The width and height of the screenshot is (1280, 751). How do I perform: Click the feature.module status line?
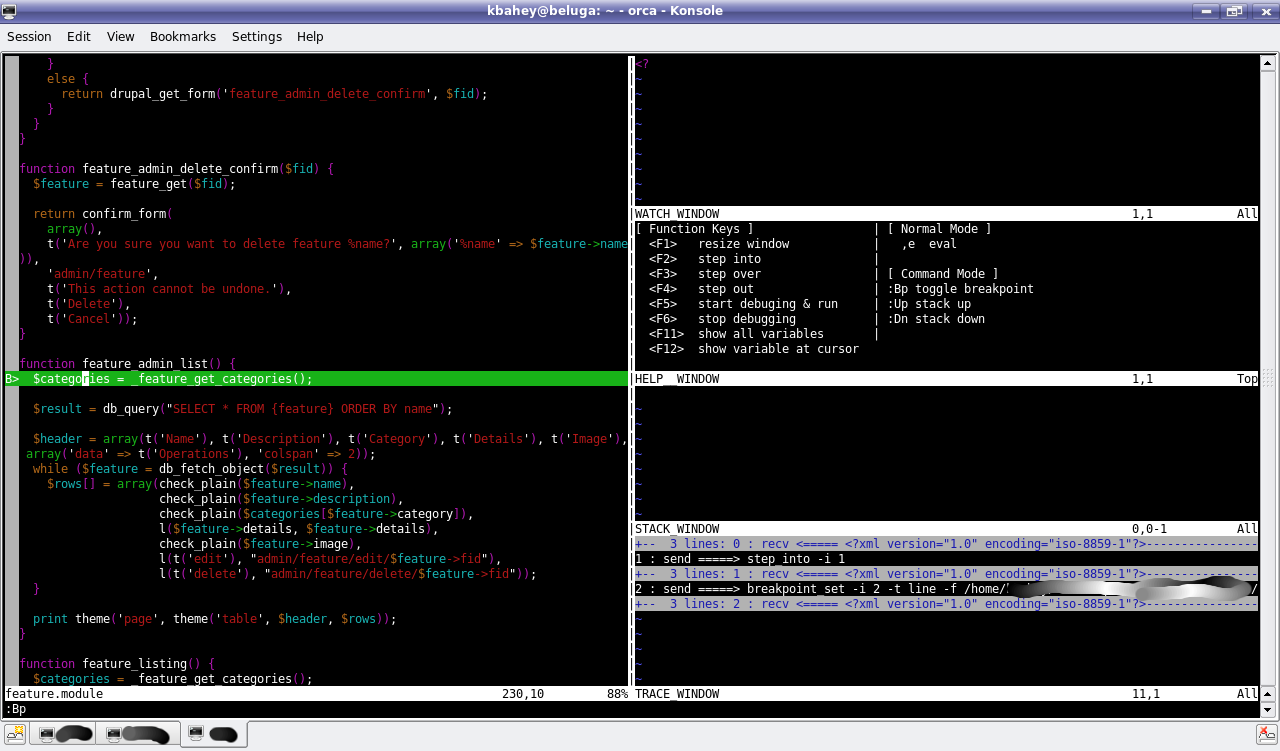tap(316, 694)
